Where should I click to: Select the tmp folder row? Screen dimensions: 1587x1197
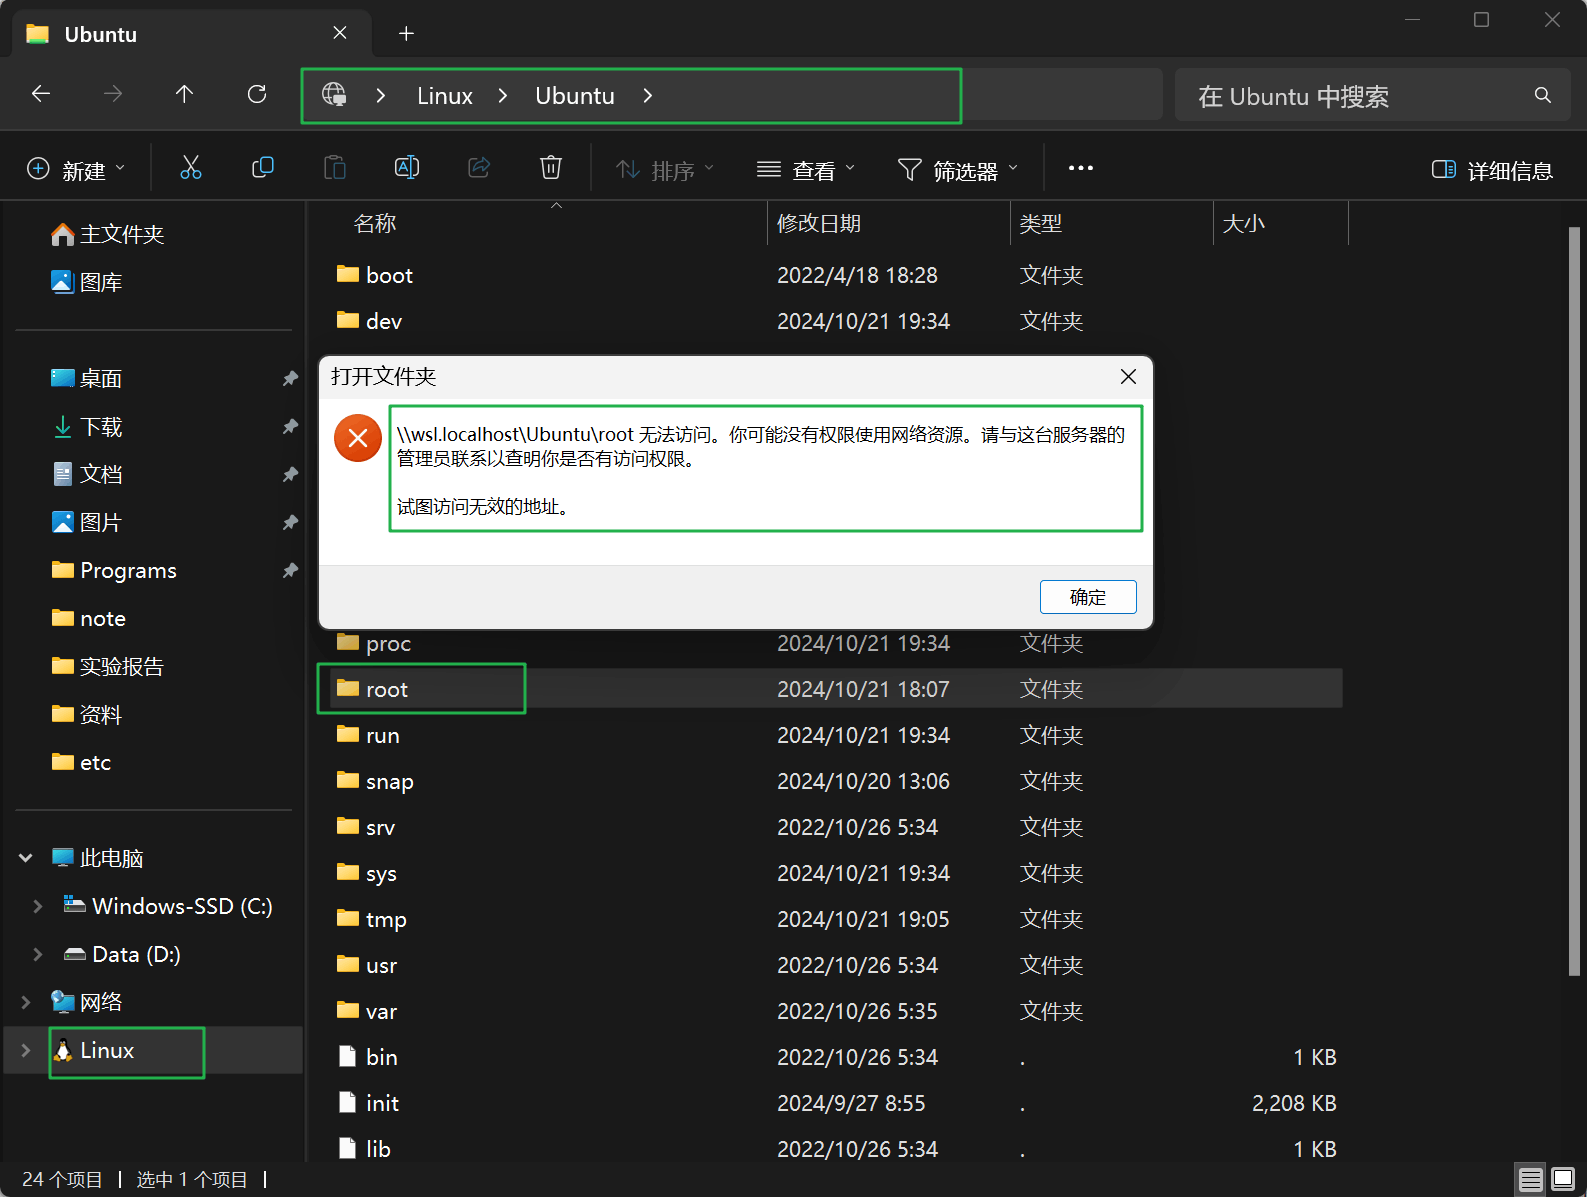[x=836, y=919]
